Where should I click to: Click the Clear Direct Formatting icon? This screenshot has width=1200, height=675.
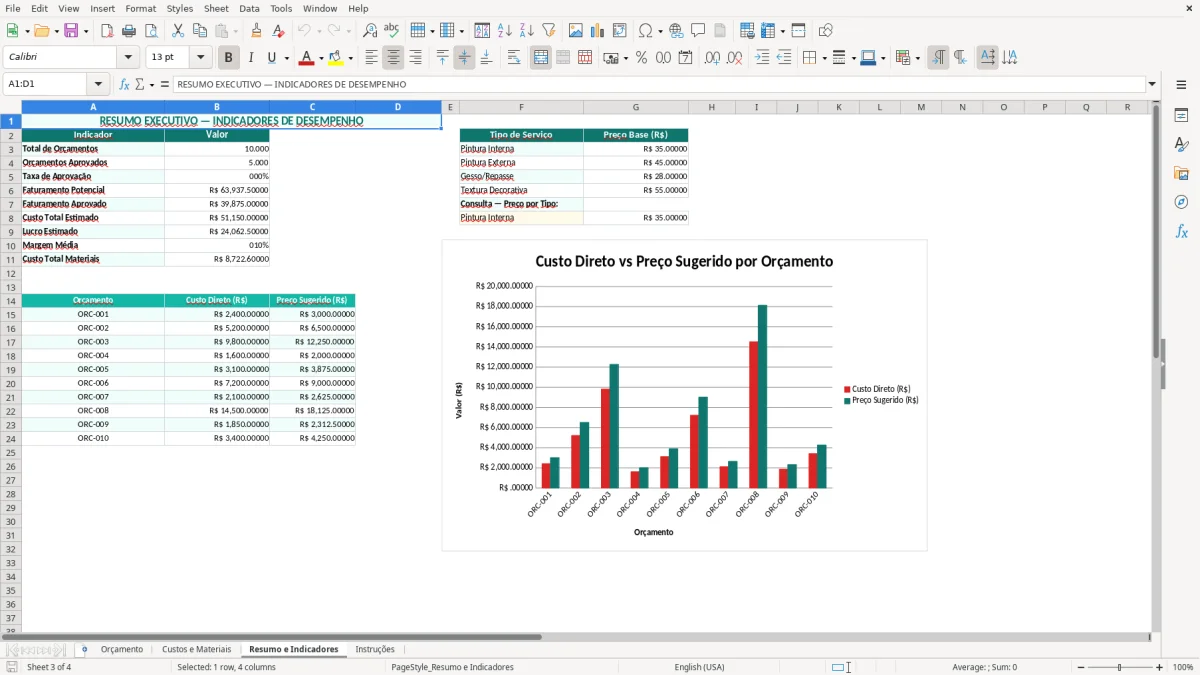[x=279, y=31]
